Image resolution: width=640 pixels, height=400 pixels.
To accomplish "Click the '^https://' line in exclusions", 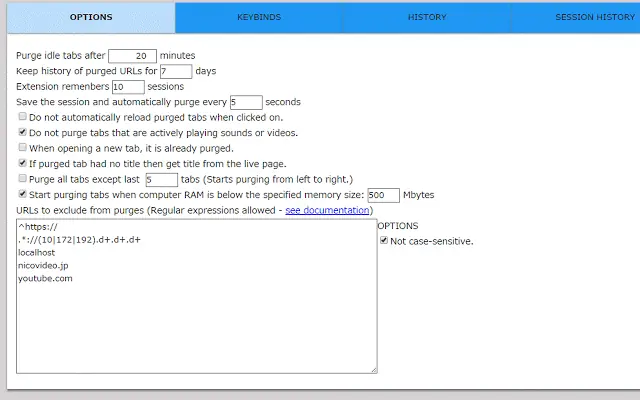I will (38, 227).
